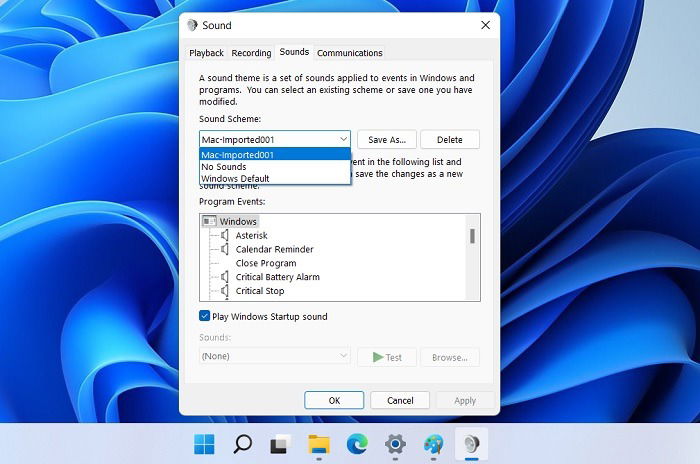700x464 pixels.
Task: Launch File Explorer from taskbar
Action: pos(319,444)
